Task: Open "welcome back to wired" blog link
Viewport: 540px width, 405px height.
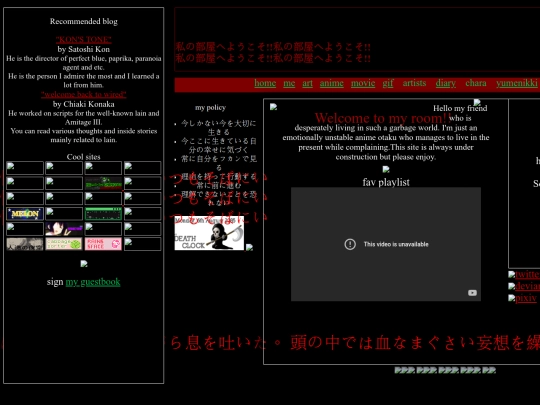Action: pyautogui.click(x=84, y=94)
